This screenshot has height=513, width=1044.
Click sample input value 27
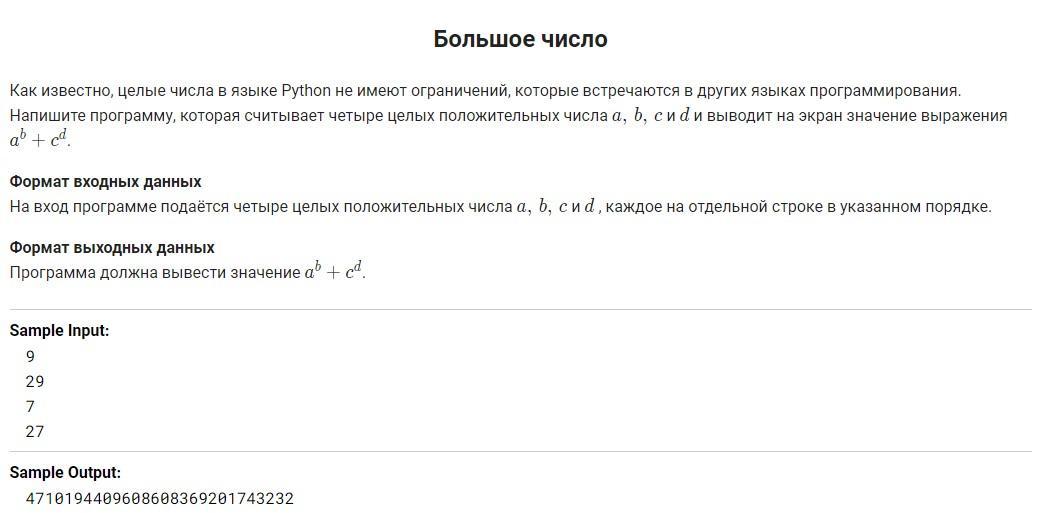(x=35, y=431)
